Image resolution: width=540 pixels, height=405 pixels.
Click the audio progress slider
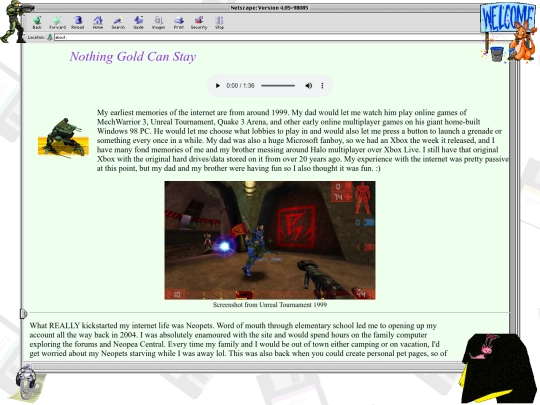pyautogui.click(x=278, y=86)
